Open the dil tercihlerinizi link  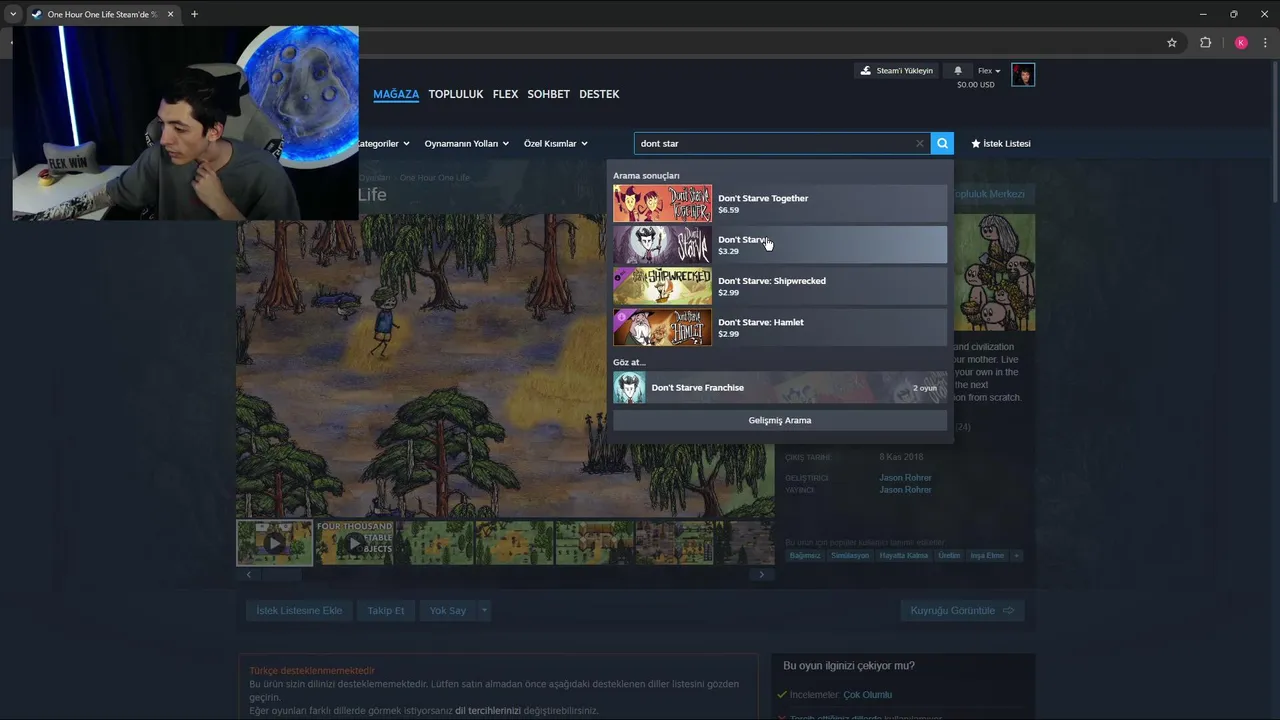(488, 711)
